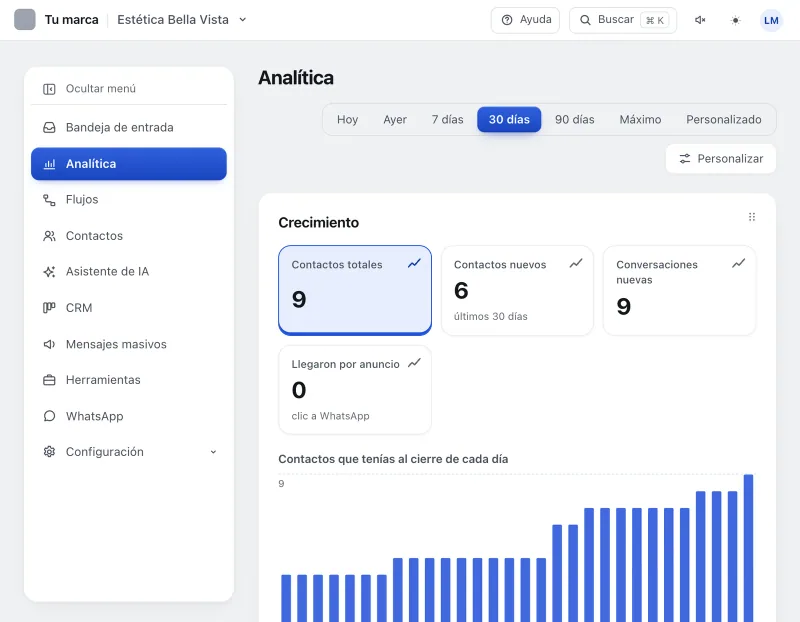The width and height of the screenshot is (800, 622).
Task: Click the Buscar search field
Action: point(622,20)
